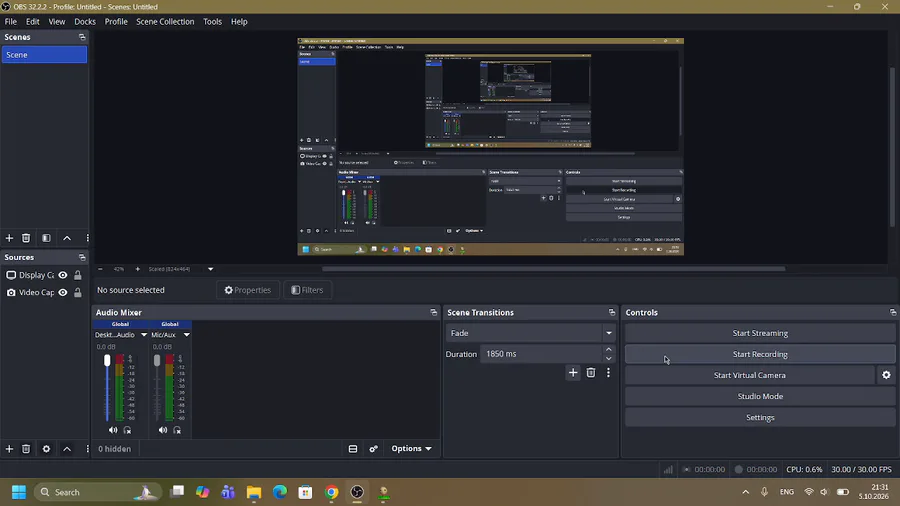Open Desktop Audio dropdown arrow
Screen dimensions: 900x506
pos(143,334)
